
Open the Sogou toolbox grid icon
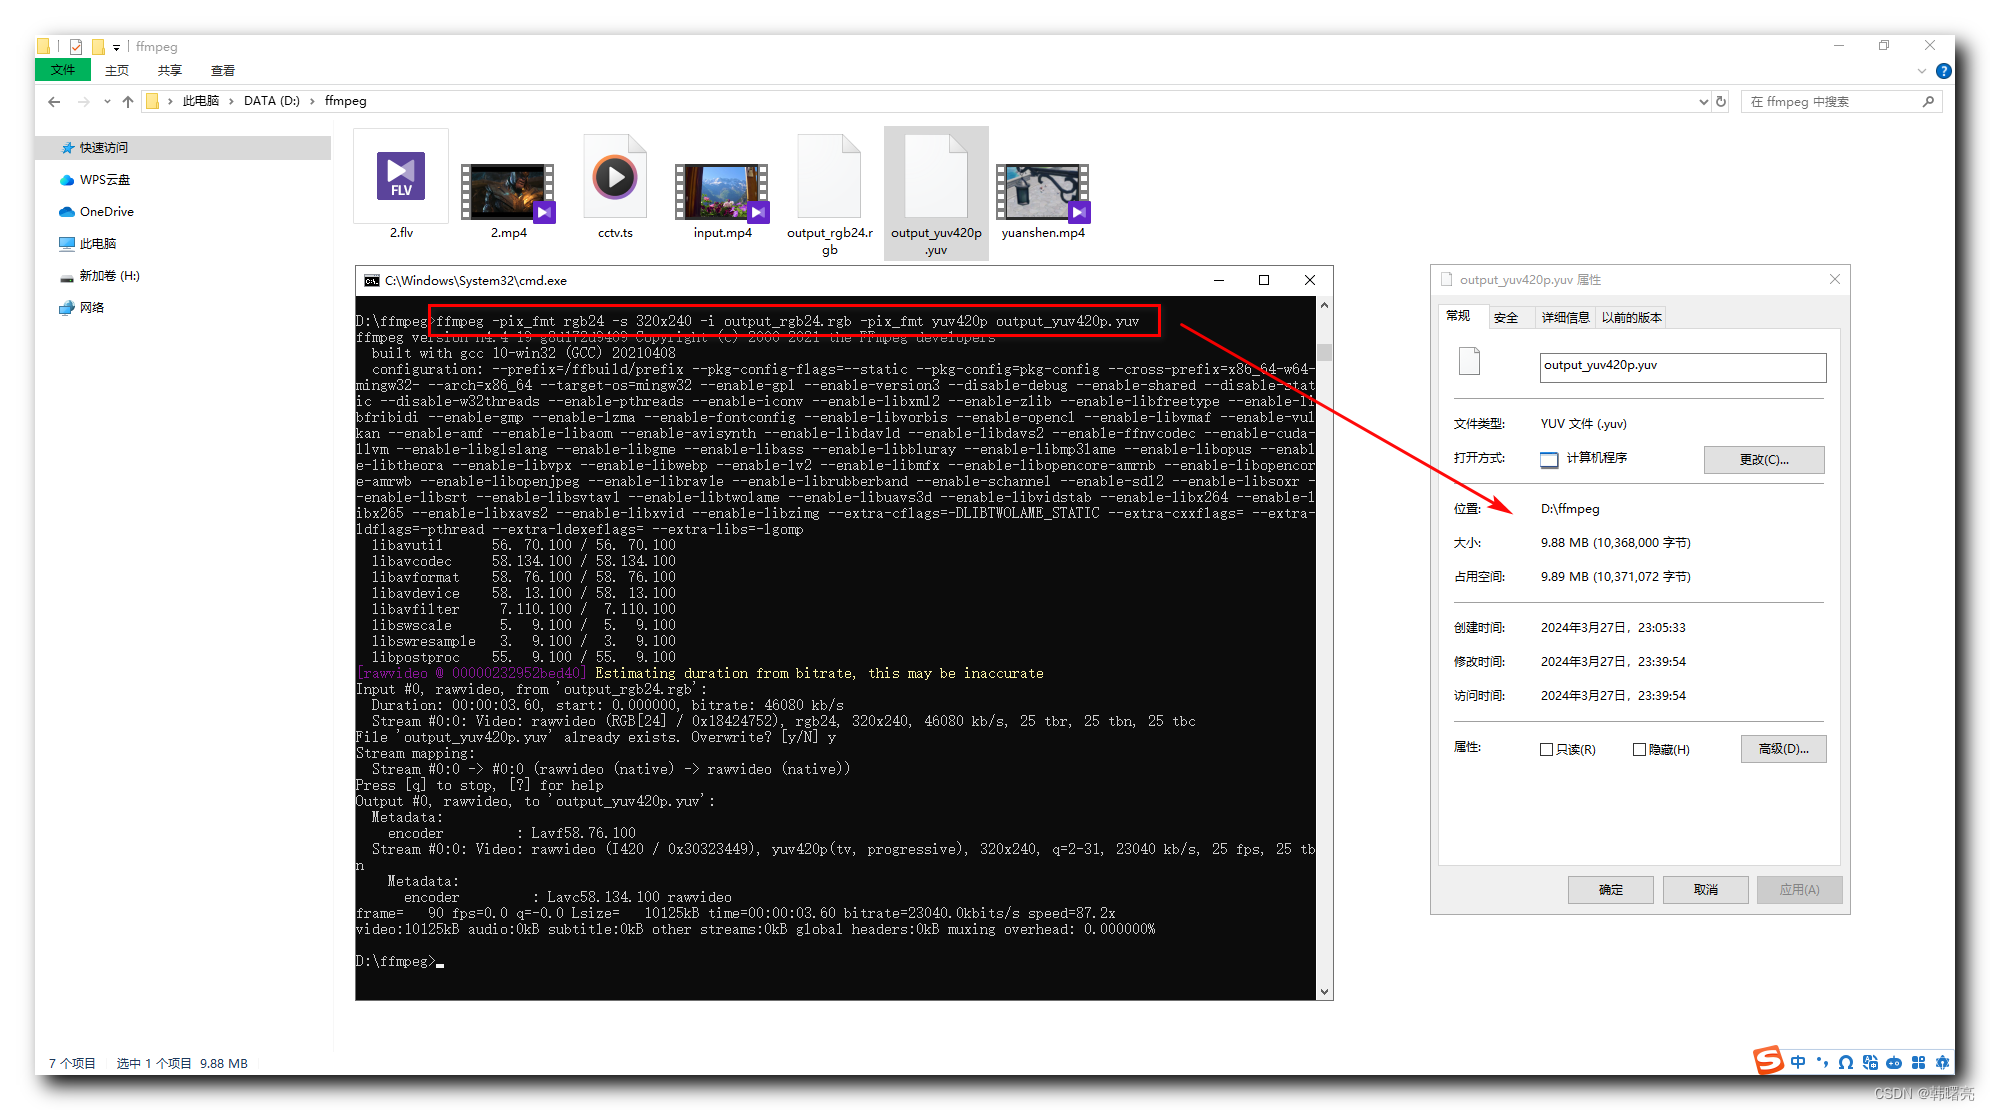1918,1062
